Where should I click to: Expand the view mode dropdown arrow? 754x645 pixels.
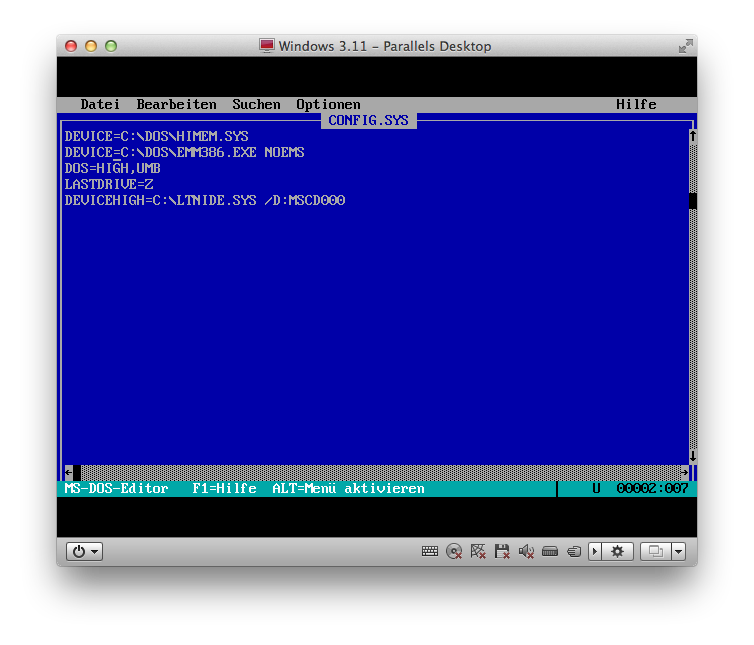pos(679,551)
